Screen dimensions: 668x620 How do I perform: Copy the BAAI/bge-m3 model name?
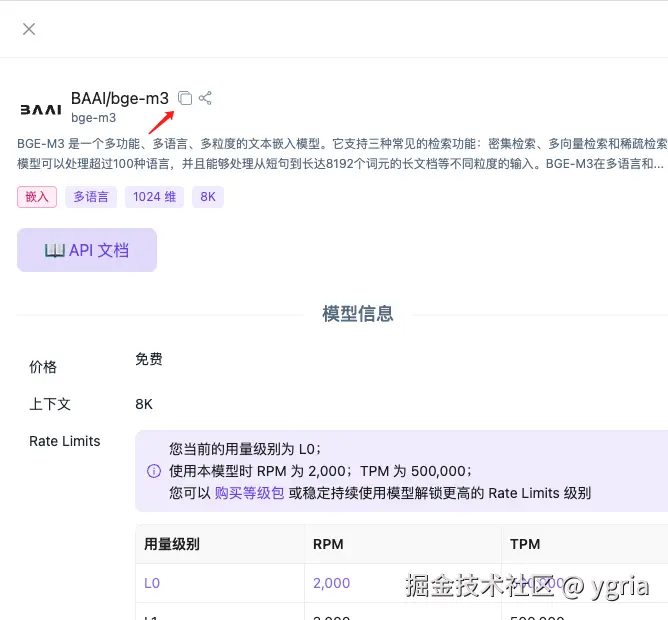point(185,98)
